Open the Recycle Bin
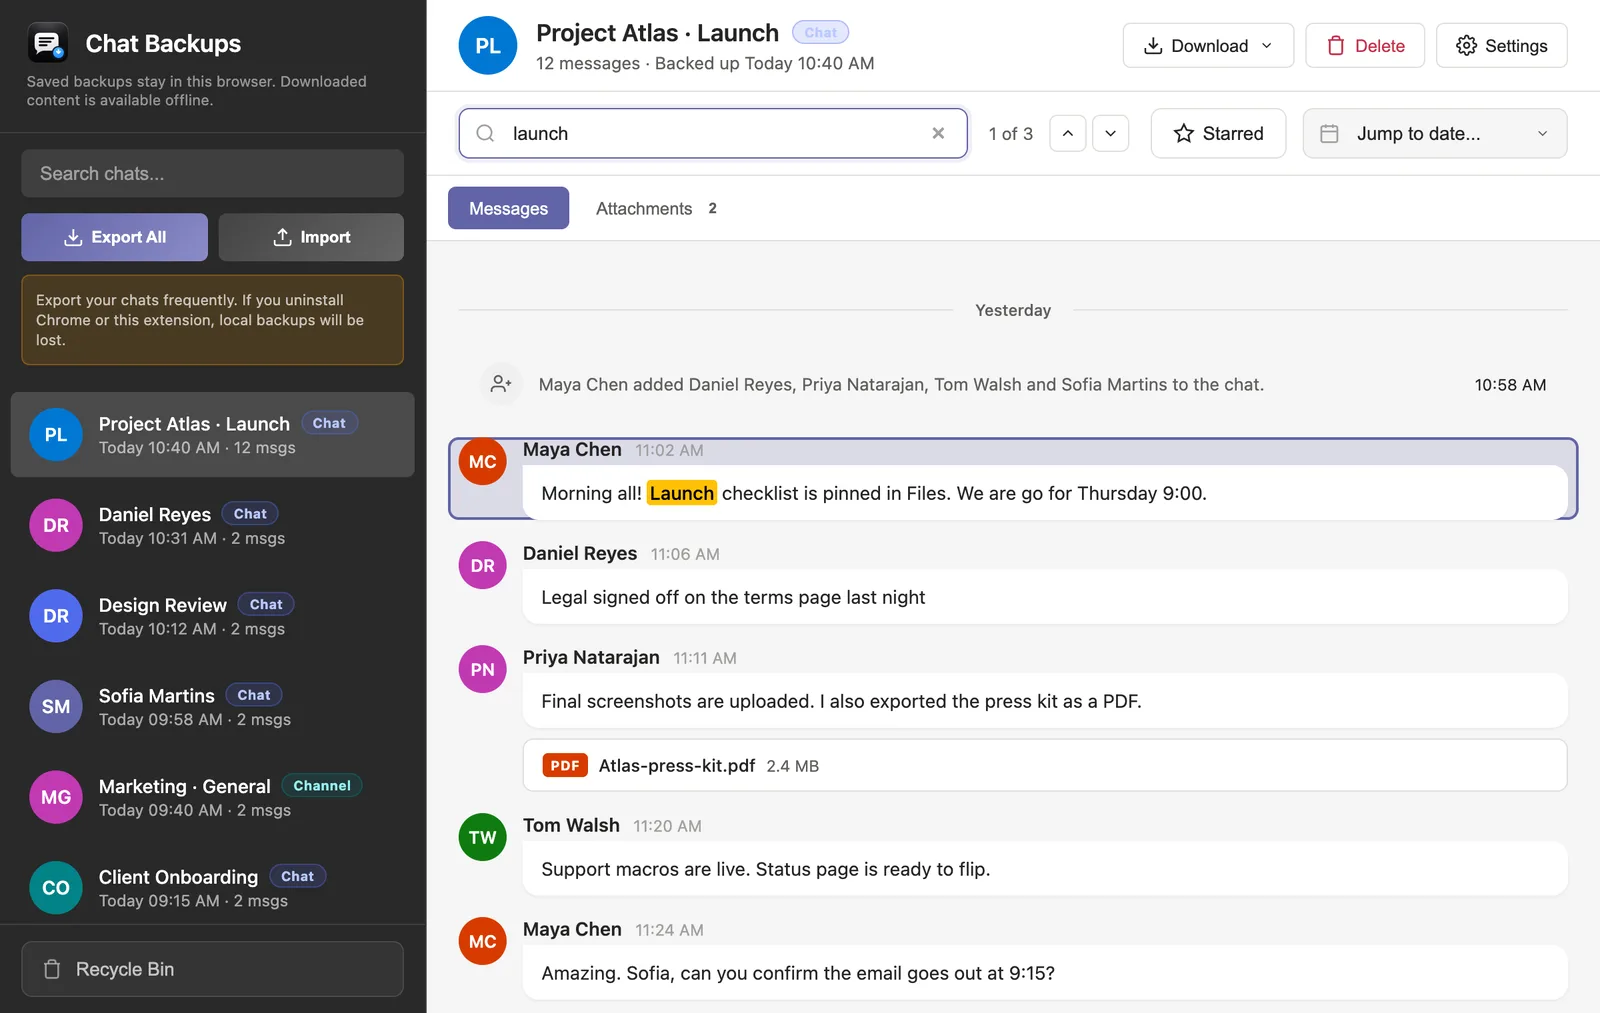Image resolution: width=1600 pixels, height=1013 pixels. [x=213, y=969]
